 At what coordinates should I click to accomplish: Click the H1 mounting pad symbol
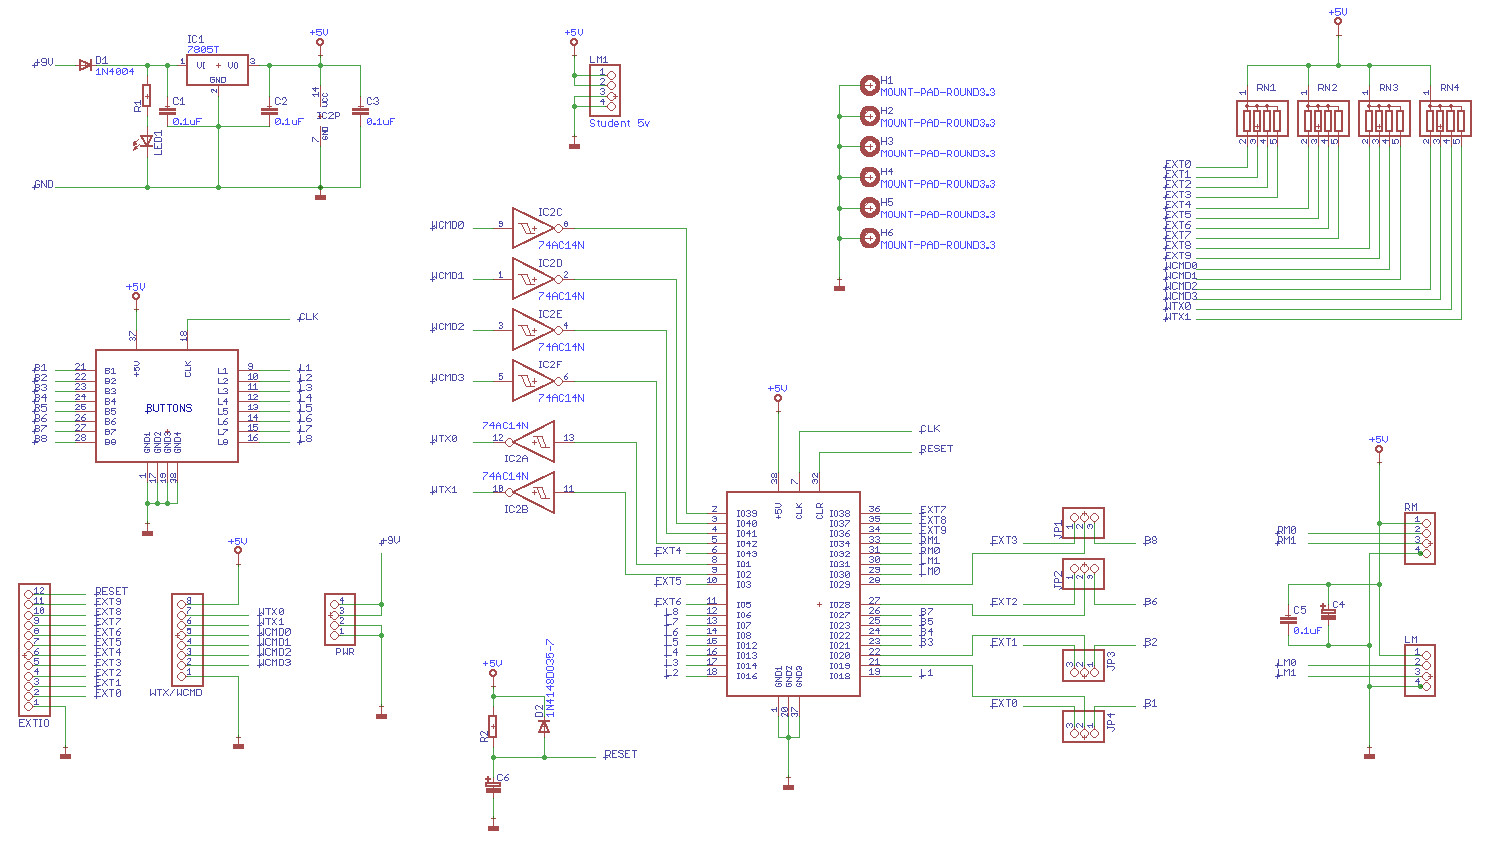(870, 85)
